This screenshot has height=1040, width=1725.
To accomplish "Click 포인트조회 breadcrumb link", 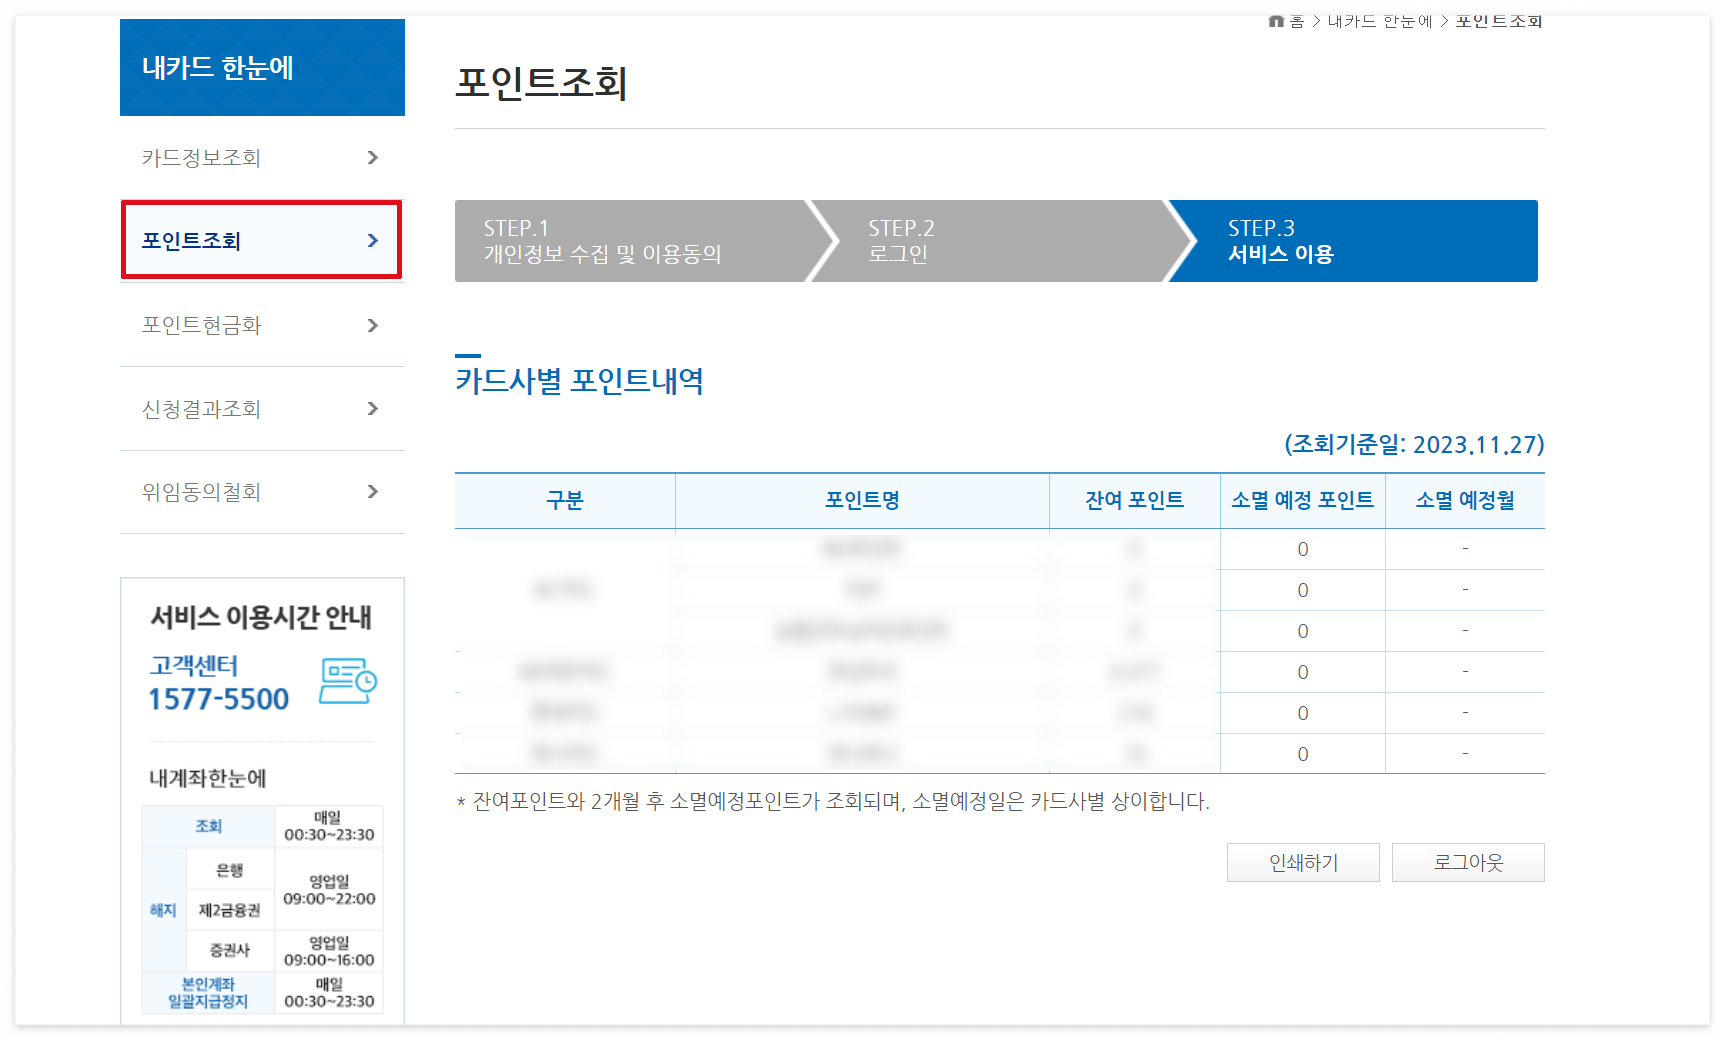I will 1498,21.
